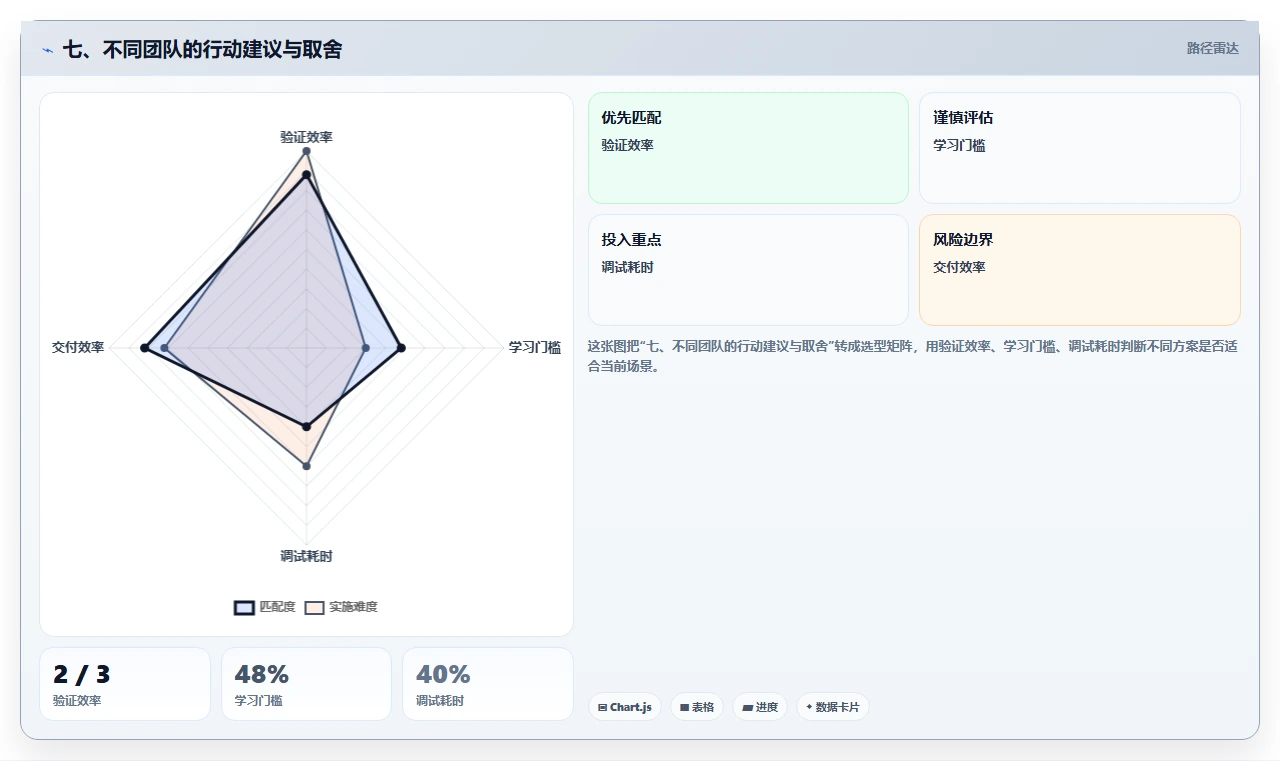Click the 实施难度 data point on 调试耗时 axis
Viewport: 1280px width, 761px height.
click(x=307, y=466)
